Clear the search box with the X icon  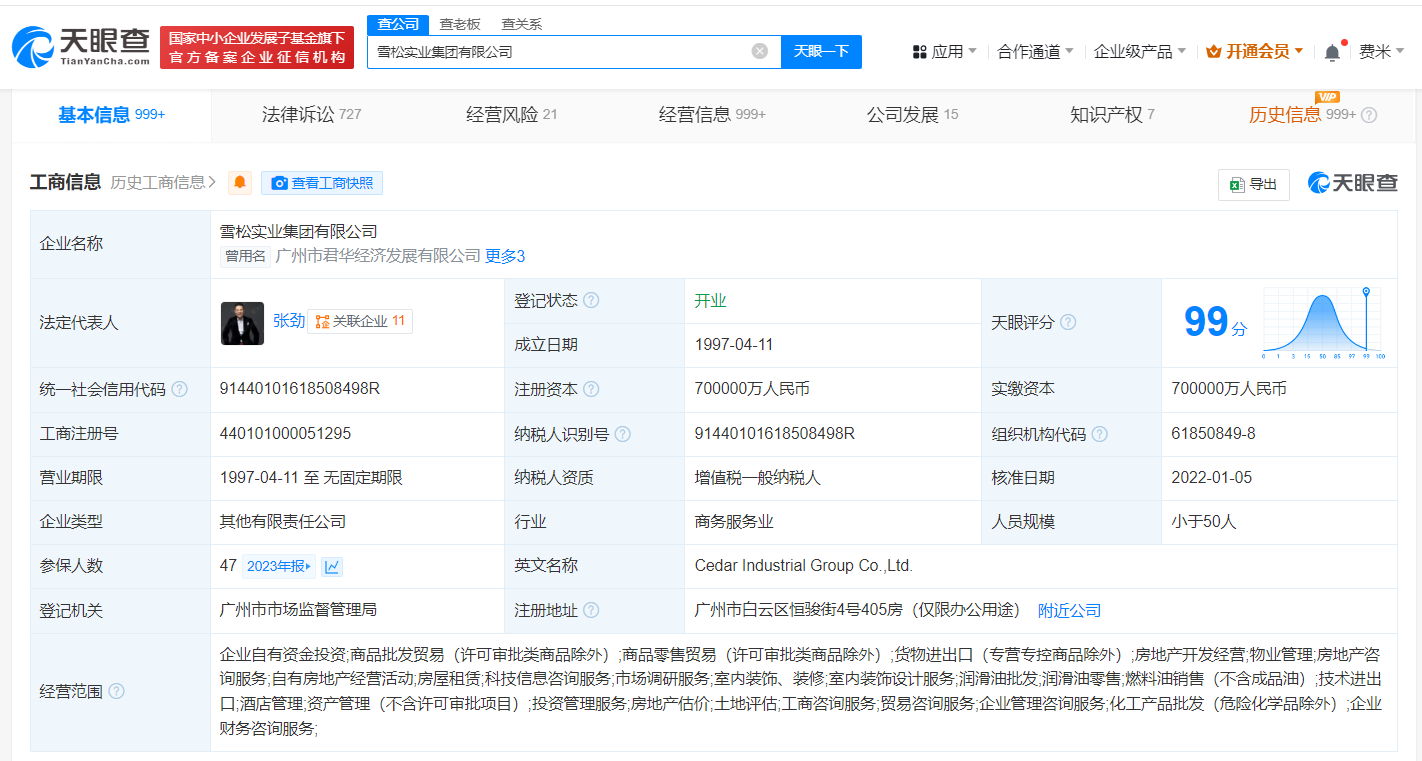(760, 51)
